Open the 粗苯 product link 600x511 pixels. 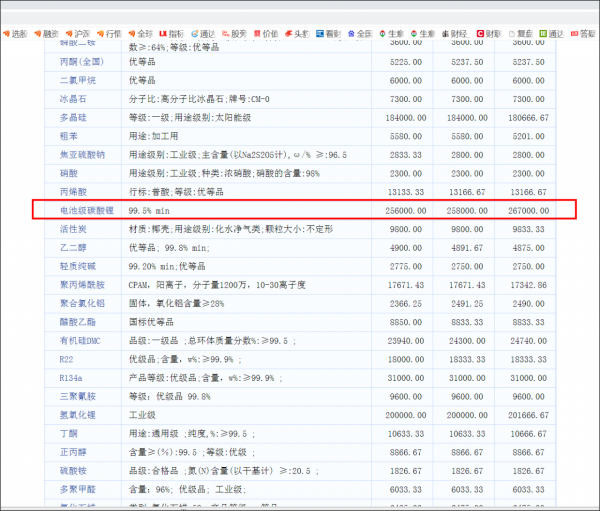pos(69,136)
